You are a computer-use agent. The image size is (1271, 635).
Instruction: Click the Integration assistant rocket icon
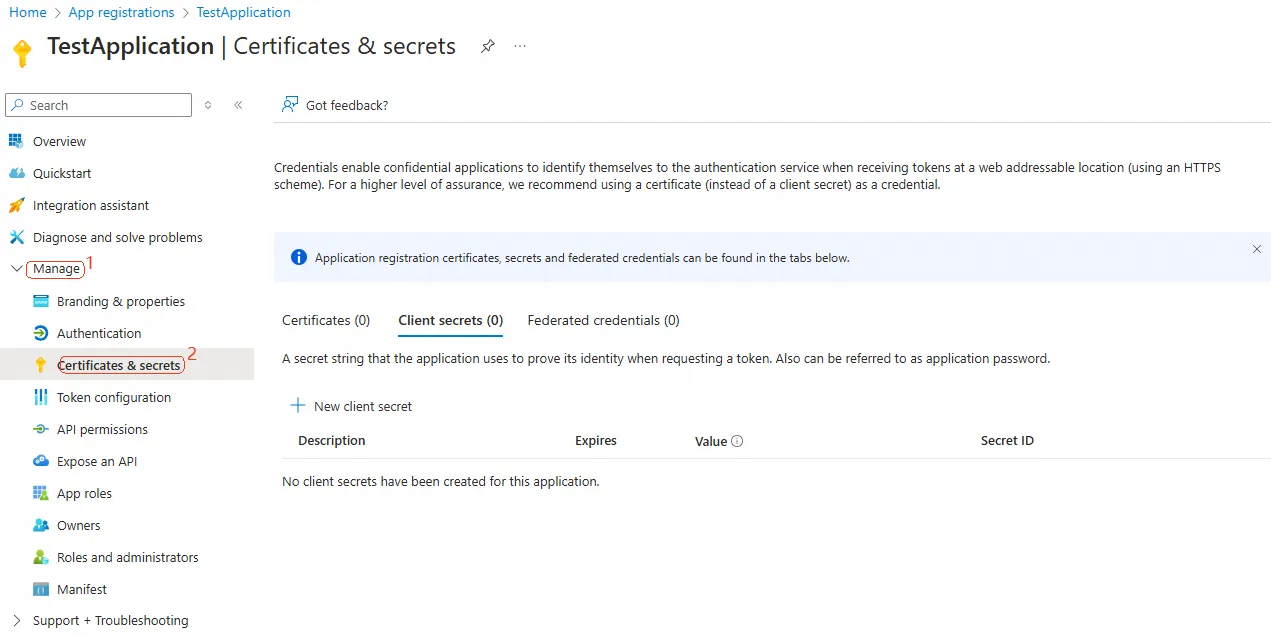tap(16, 205)
